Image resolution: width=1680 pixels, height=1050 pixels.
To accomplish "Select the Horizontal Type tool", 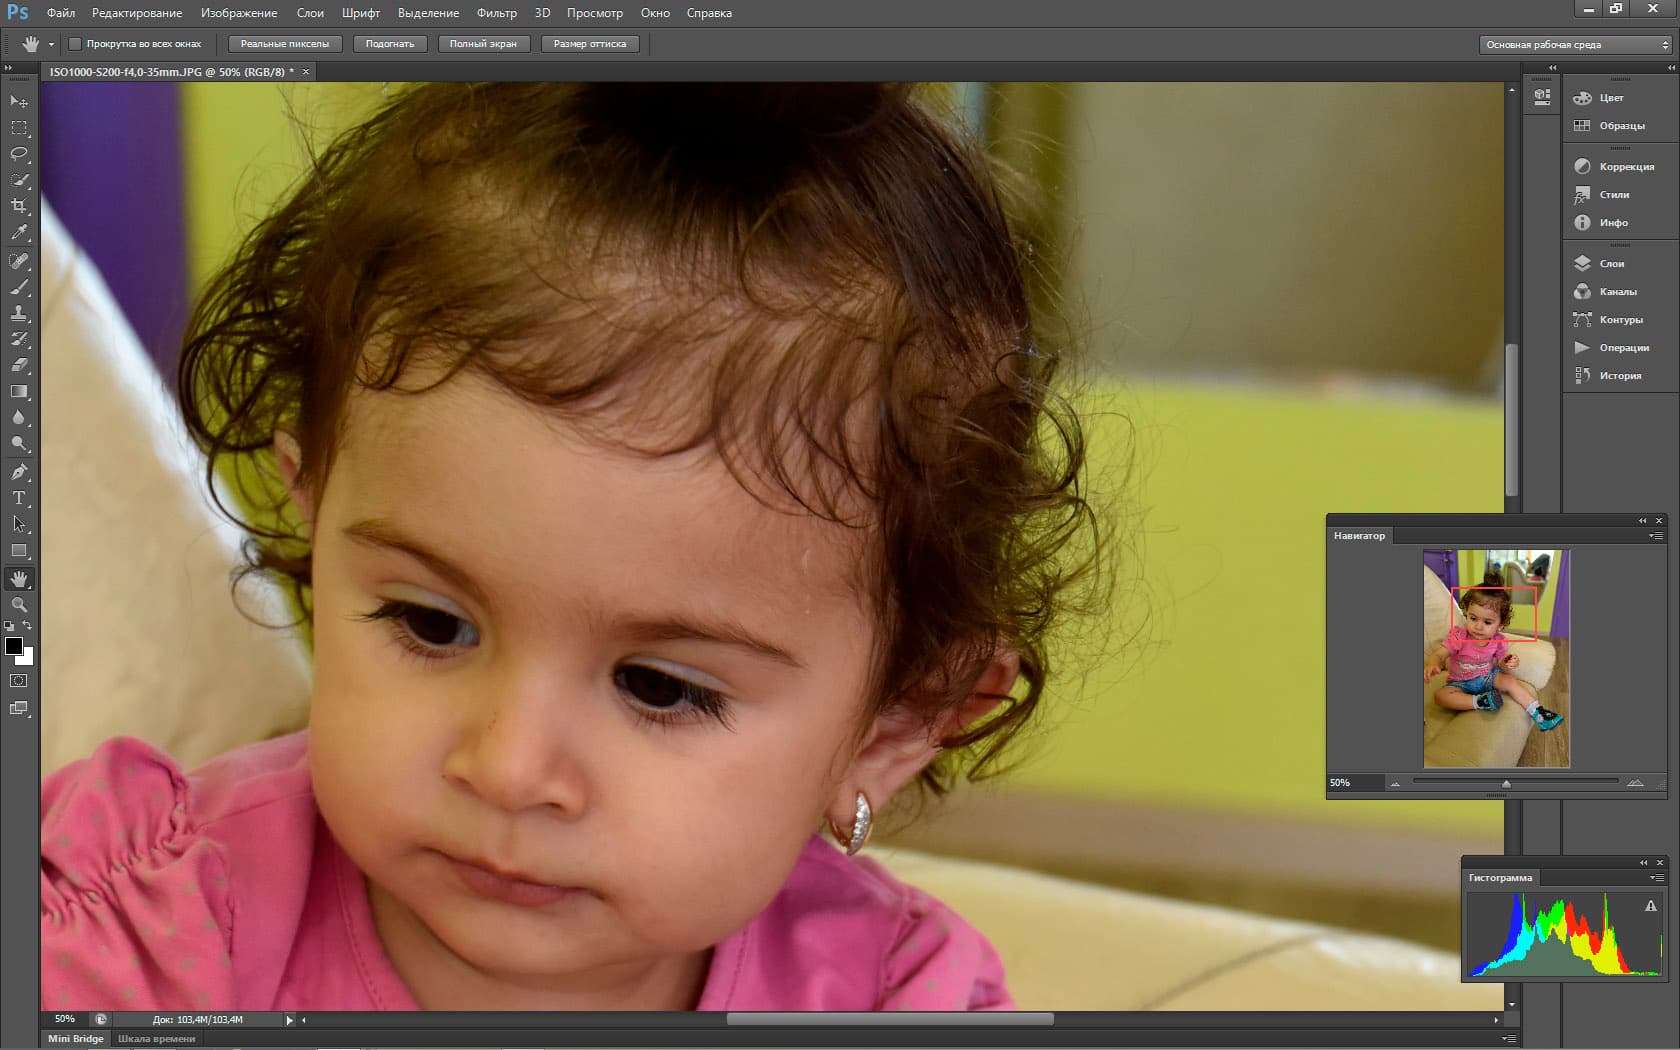I will [x=19, y=498].
